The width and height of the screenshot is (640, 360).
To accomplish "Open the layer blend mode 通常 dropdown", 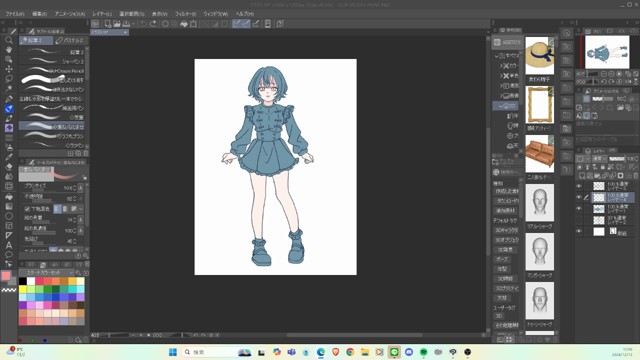I will 600,158.
